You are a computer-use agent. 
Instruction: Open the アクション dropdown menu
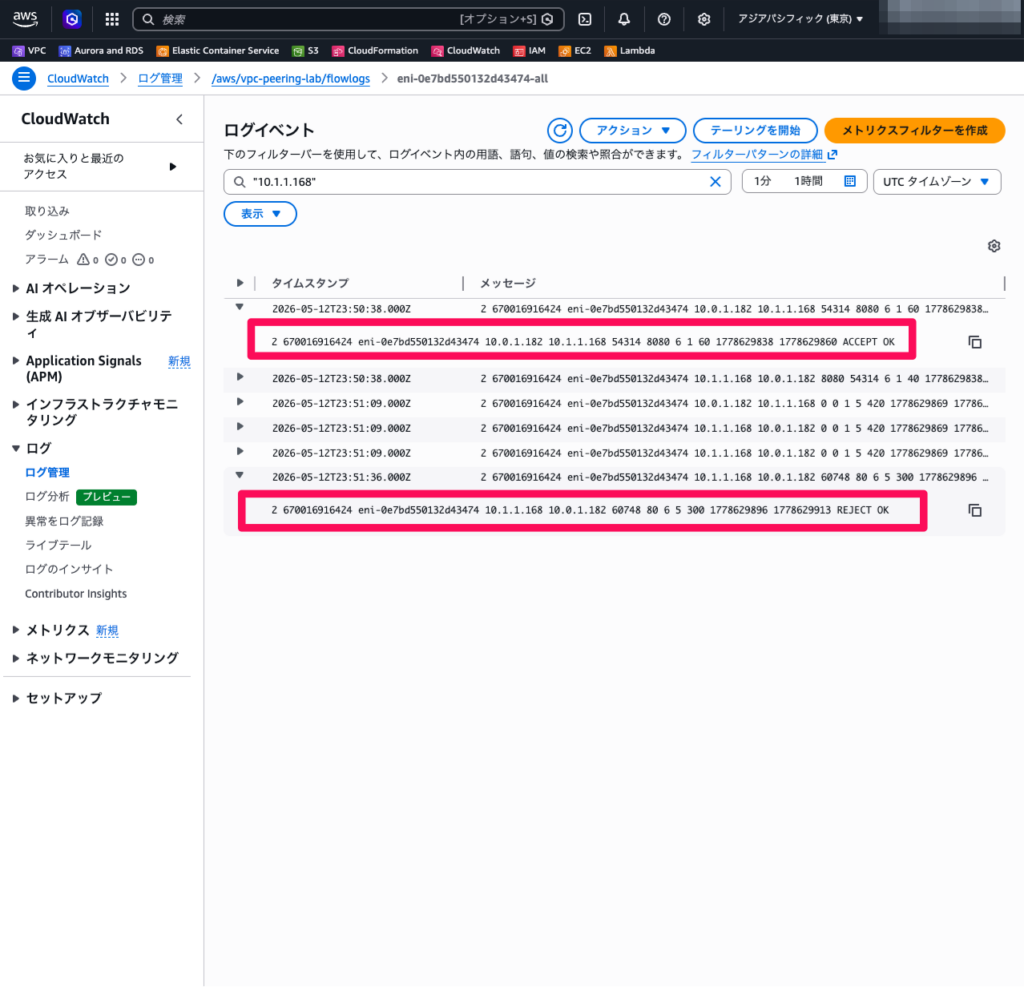(632, 131)
